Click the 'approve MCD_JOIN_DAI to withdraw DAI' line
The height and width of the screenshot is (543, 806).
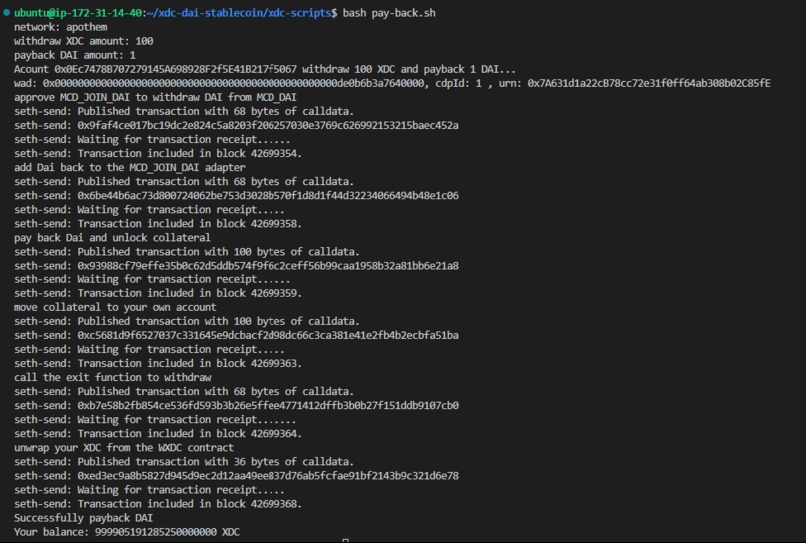point(155,97)
